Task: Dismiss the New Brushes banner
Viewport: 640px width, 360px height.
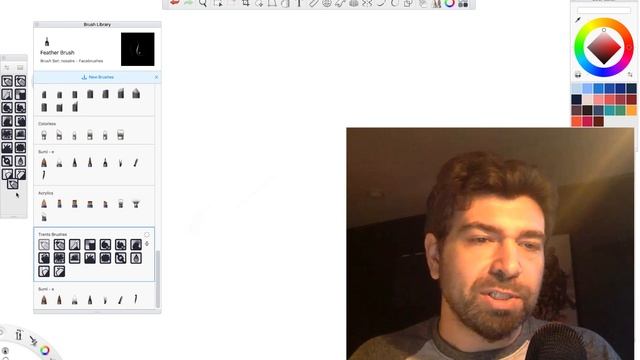Action: point(156,77)
